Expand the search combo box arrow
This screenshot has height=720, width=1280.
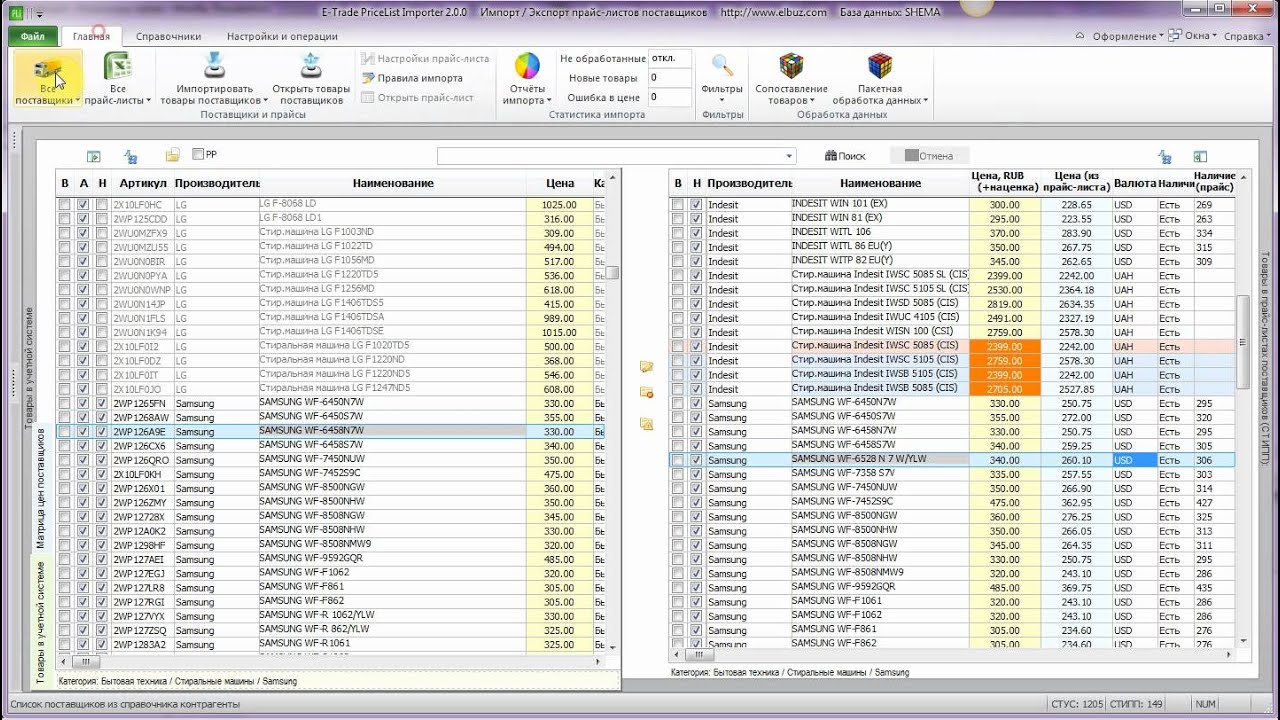click(x=789, y=156)
